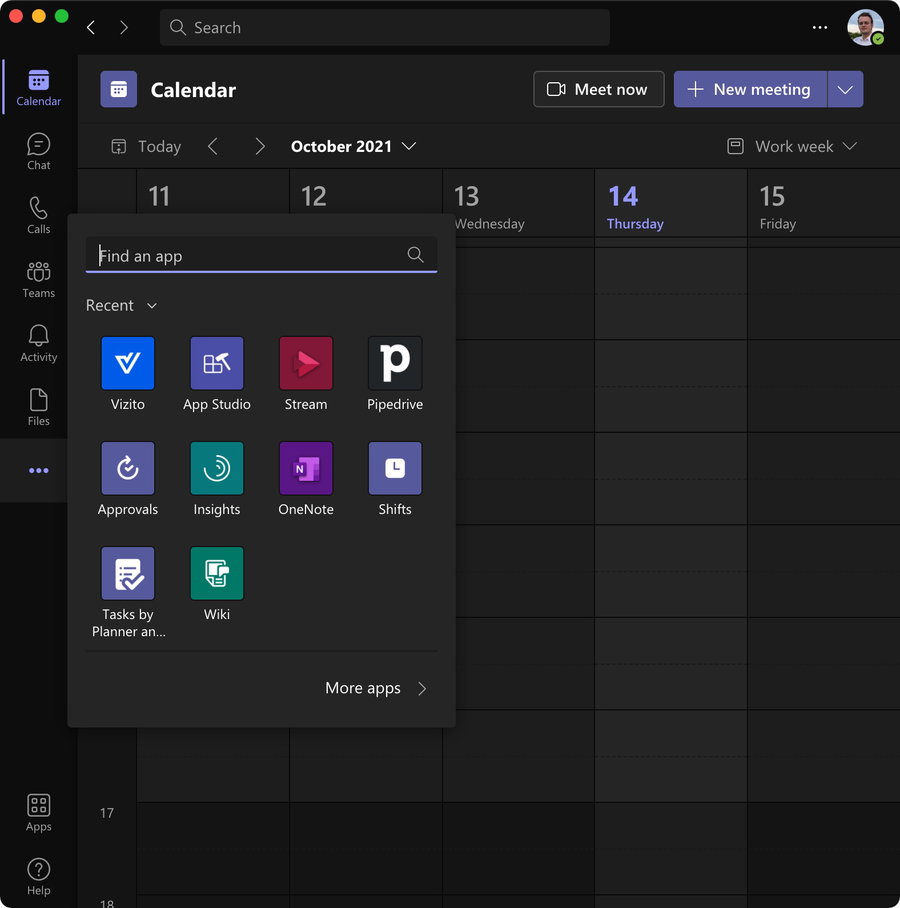
Task: Open the Shifts app
Action: click(395, 468)
